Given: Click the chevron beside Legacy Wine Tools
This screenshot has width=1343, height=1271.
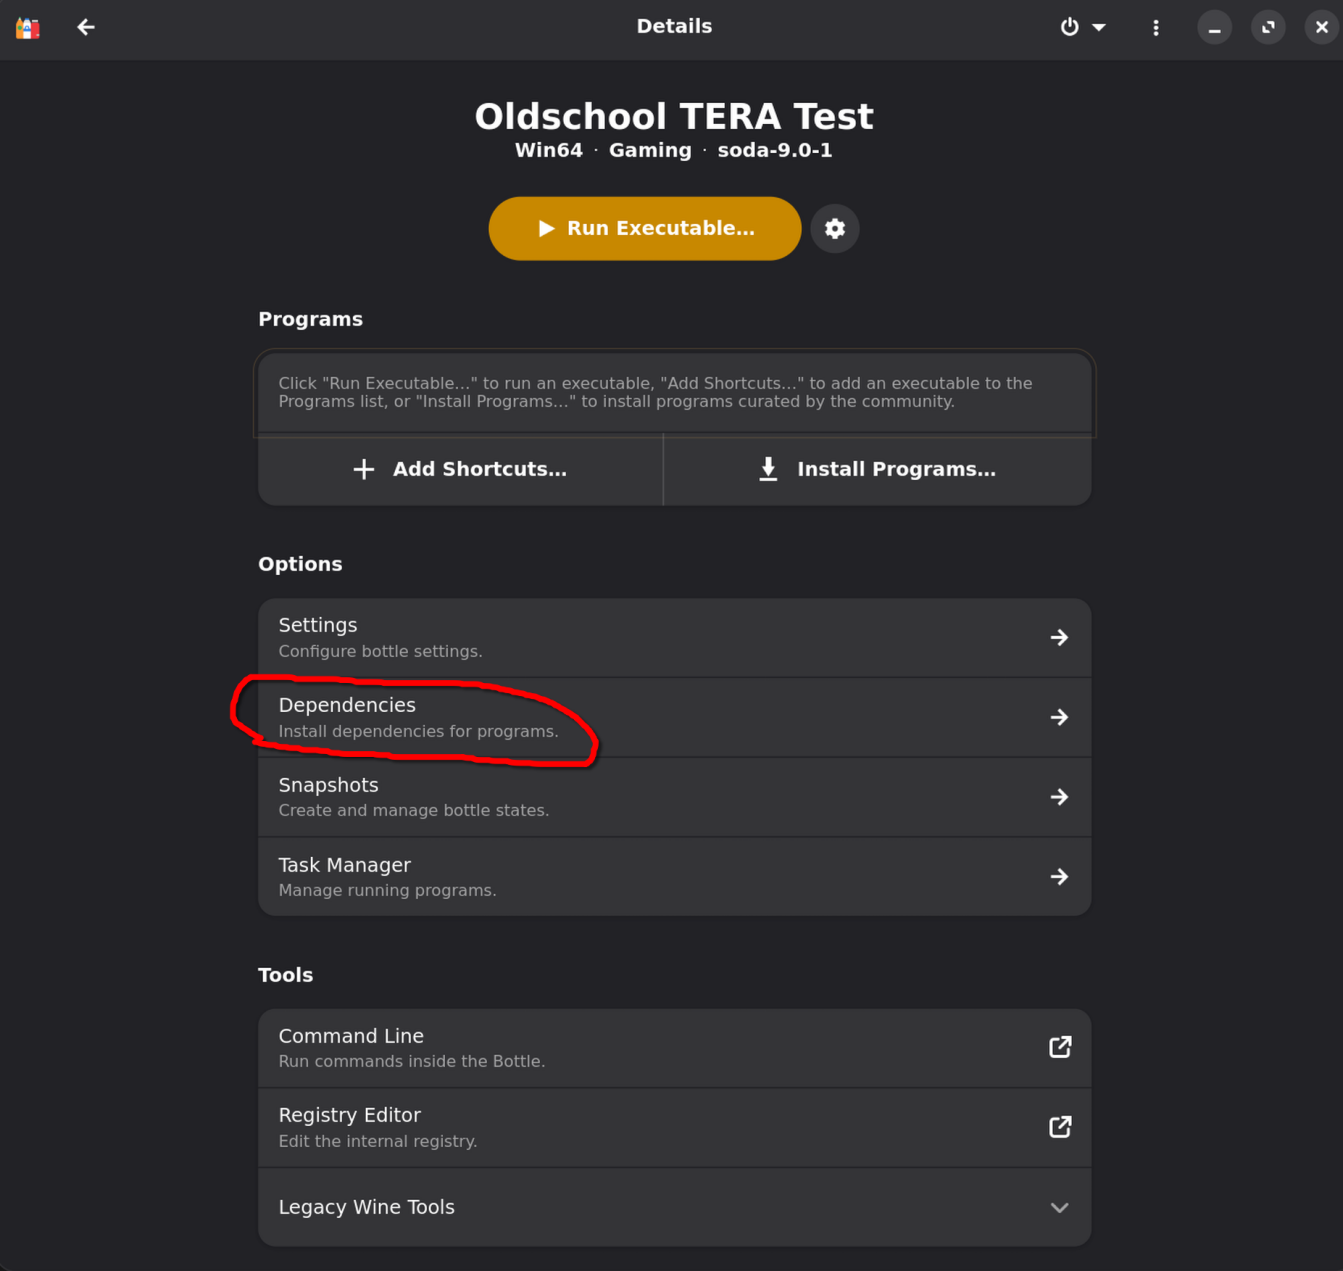Looking at the screenshot, I should pos(1059,1208).
